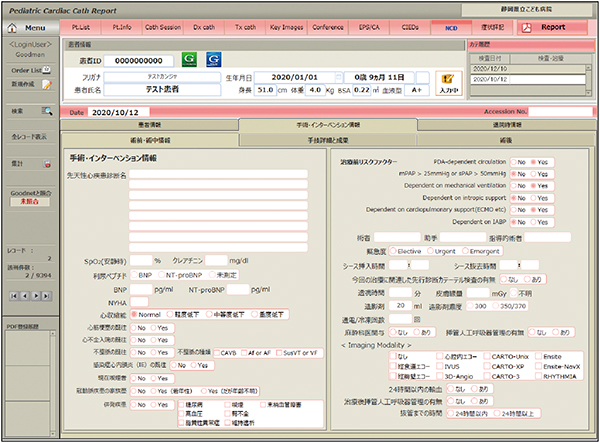Click the blue G patient icon
Screen dimensions: 600x443
coord(212,60)
